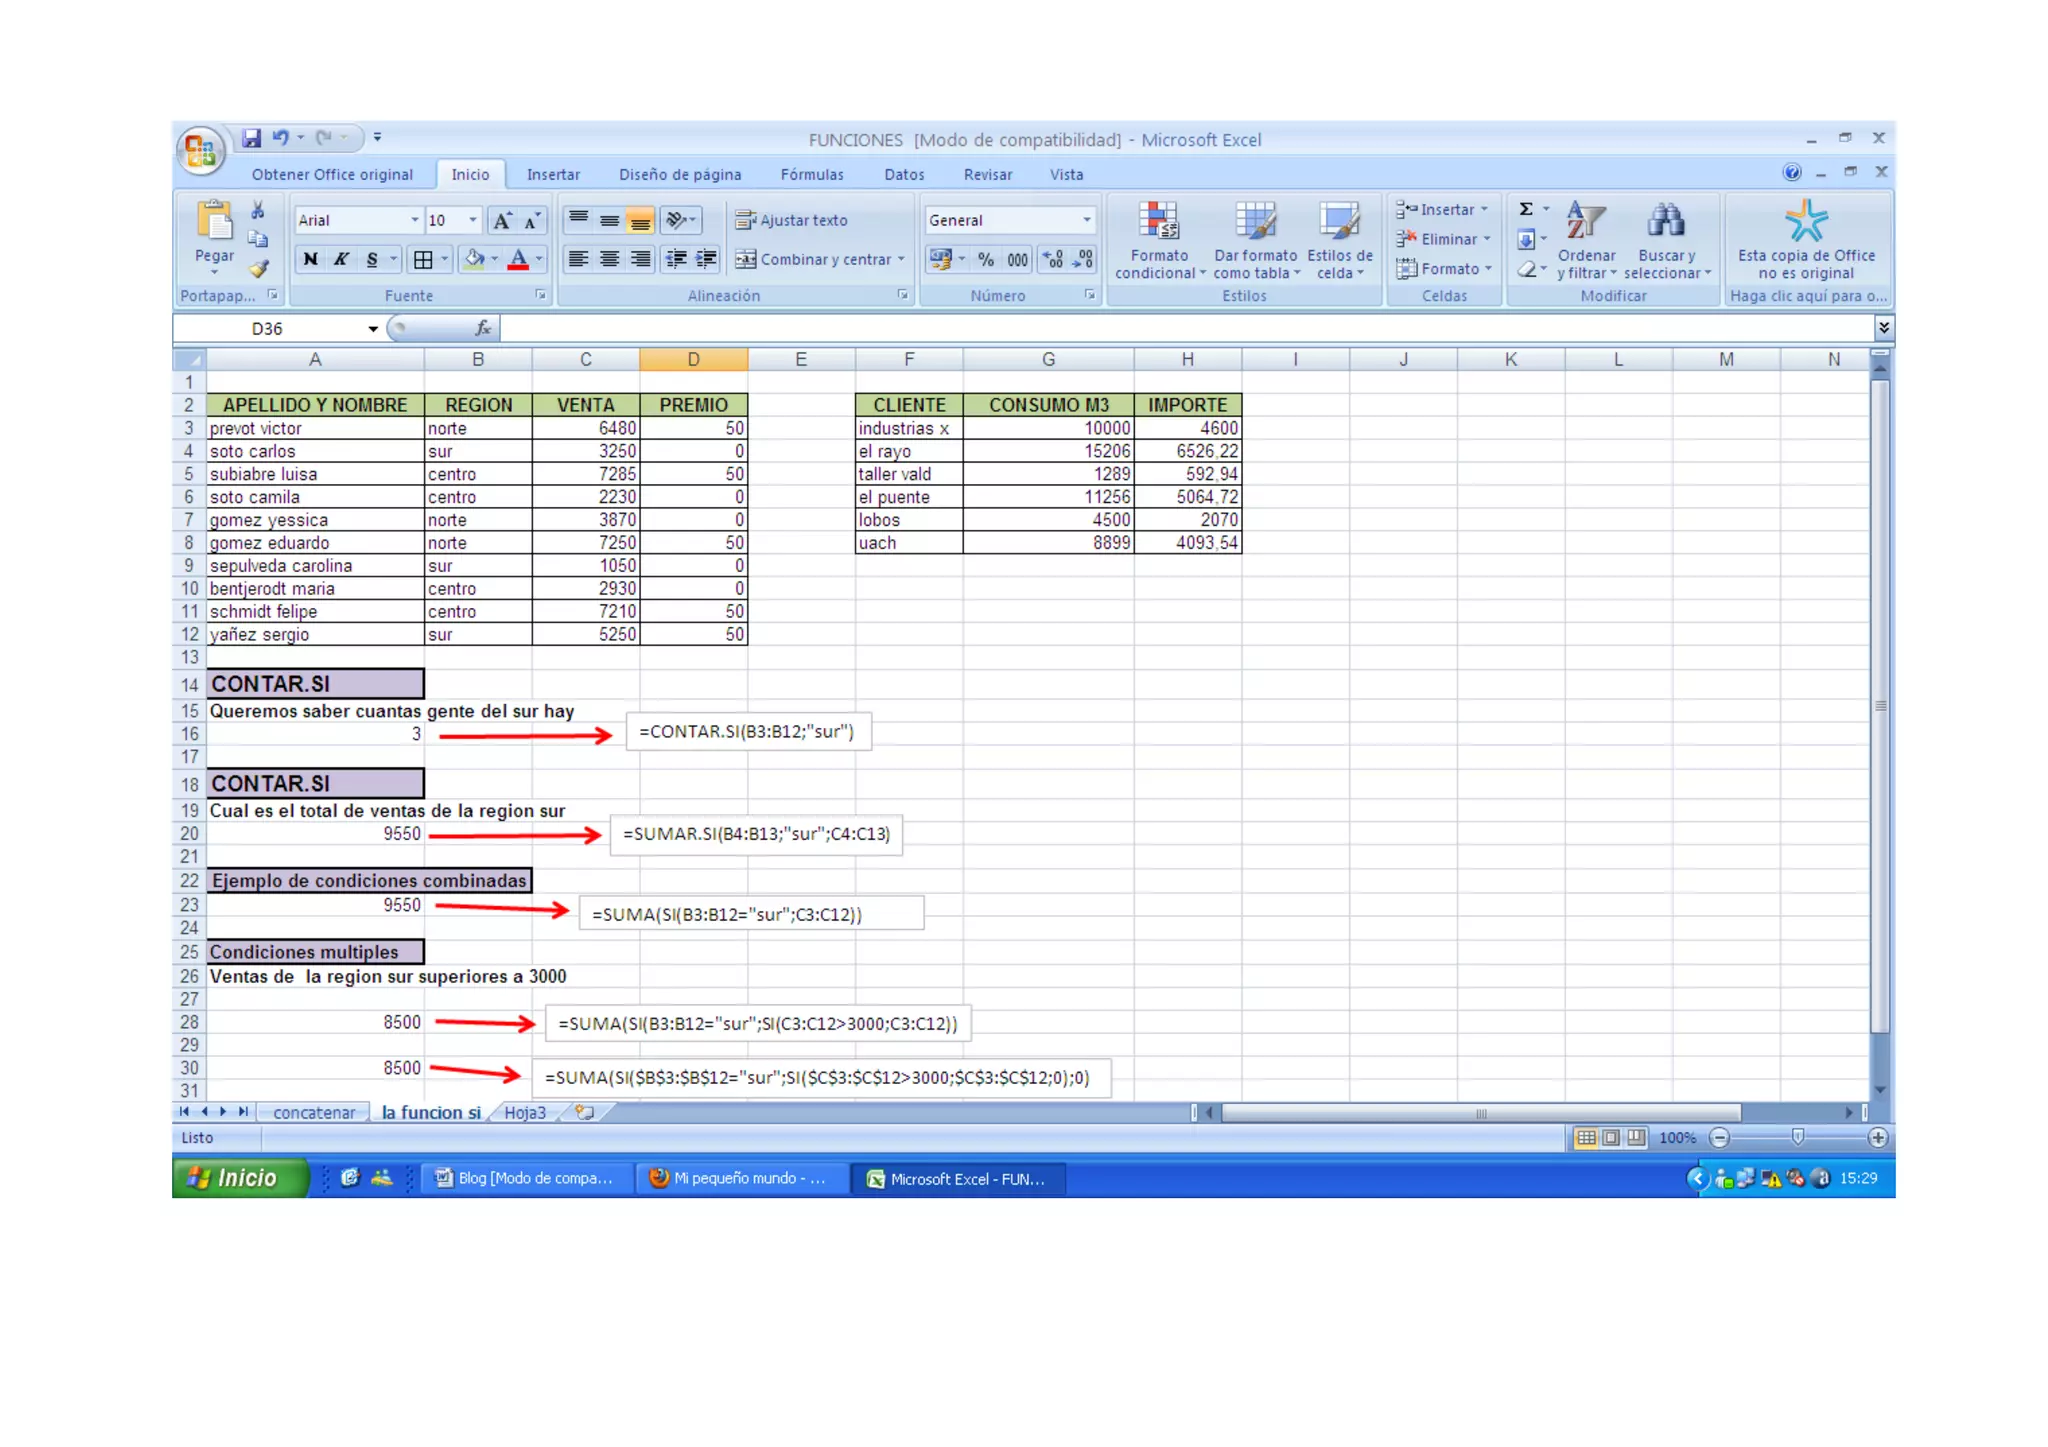Open Ordenar y filtrar tool
The image size is (2048, 1447).
point(1585,224)
